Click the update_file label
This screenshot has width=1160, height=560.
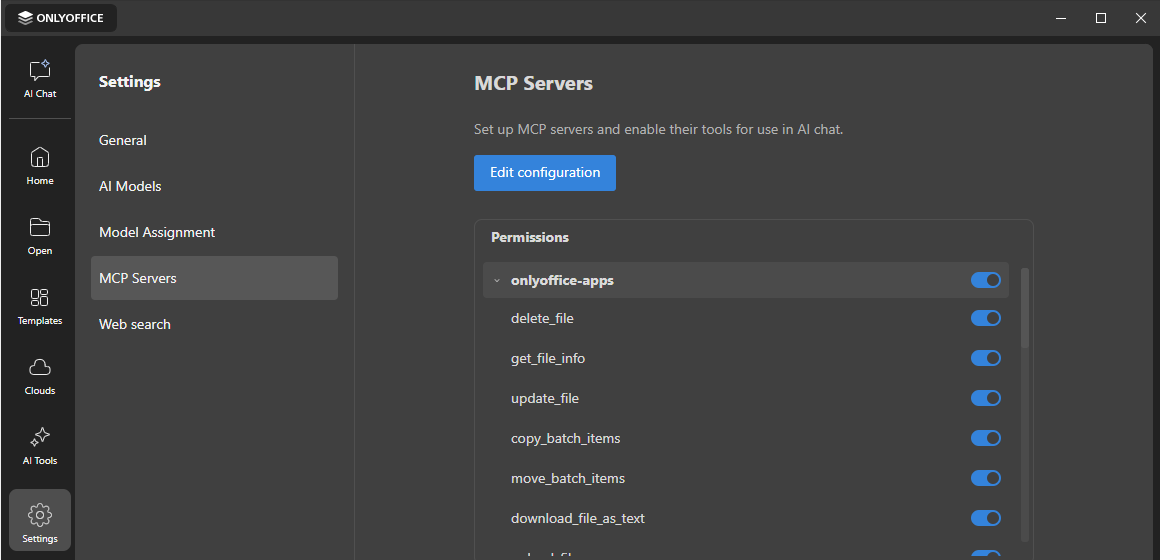coord(544,399)
